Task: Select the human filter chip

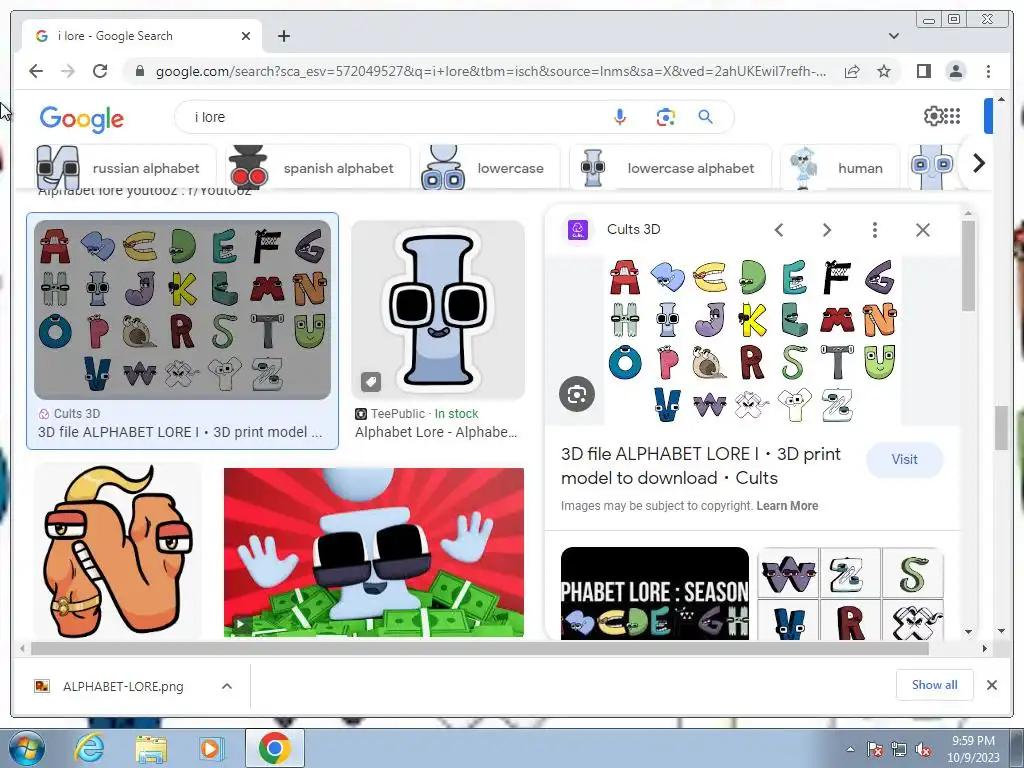Action: click(x=840, y=168)
